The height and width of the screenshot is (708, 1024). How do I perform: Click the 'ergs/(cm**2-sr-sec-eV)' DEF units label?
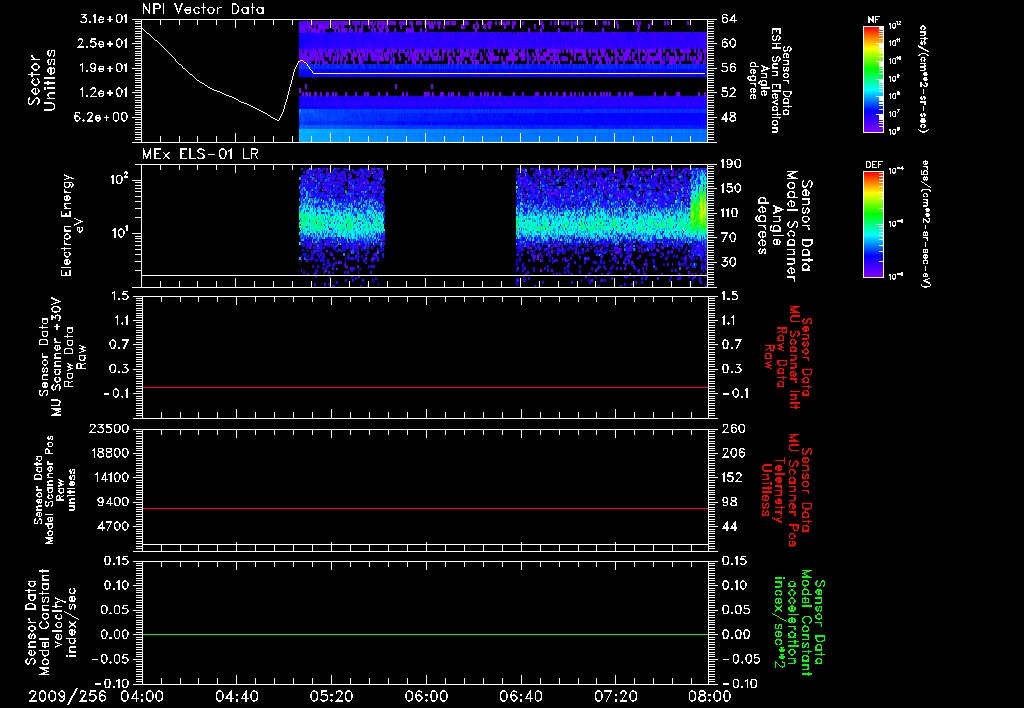click(x=925, y=224)
